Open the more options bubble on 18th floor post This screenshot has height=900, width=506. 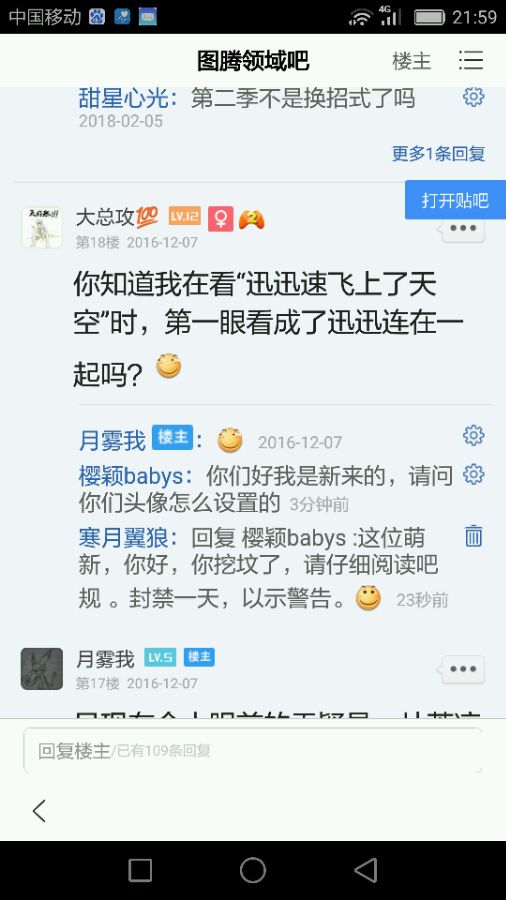[x=464, y=228]
